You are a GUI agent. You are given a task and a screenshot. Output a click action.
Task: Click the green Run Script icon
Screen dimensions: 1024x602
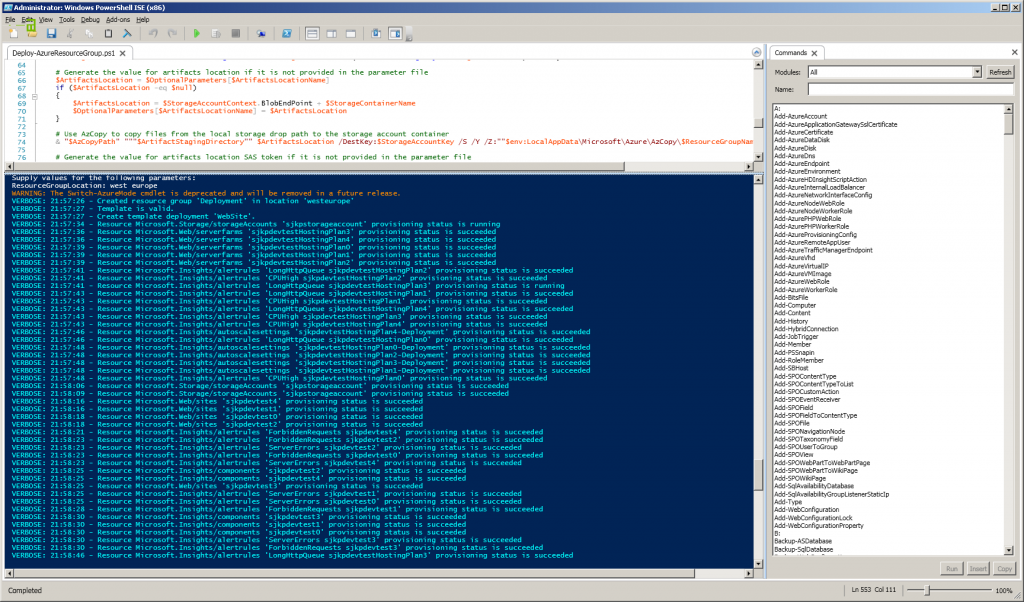pyautogui.click(x=197, y=33)
